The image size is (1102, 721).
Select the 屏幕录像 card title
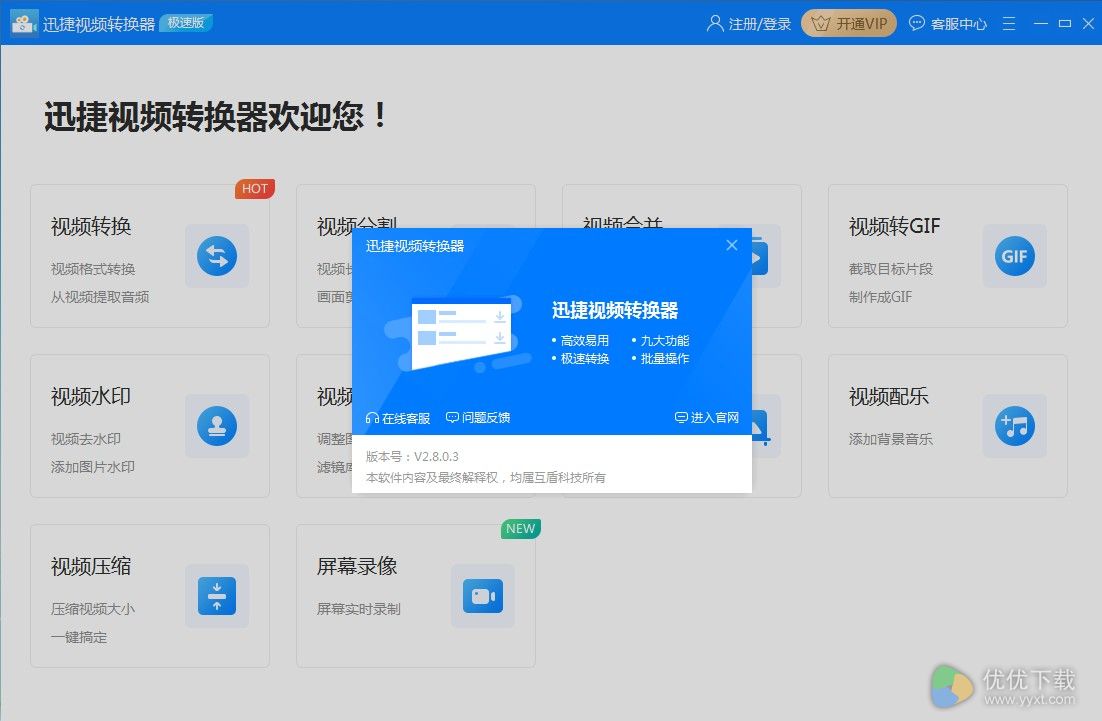click(x=357, y=566)
